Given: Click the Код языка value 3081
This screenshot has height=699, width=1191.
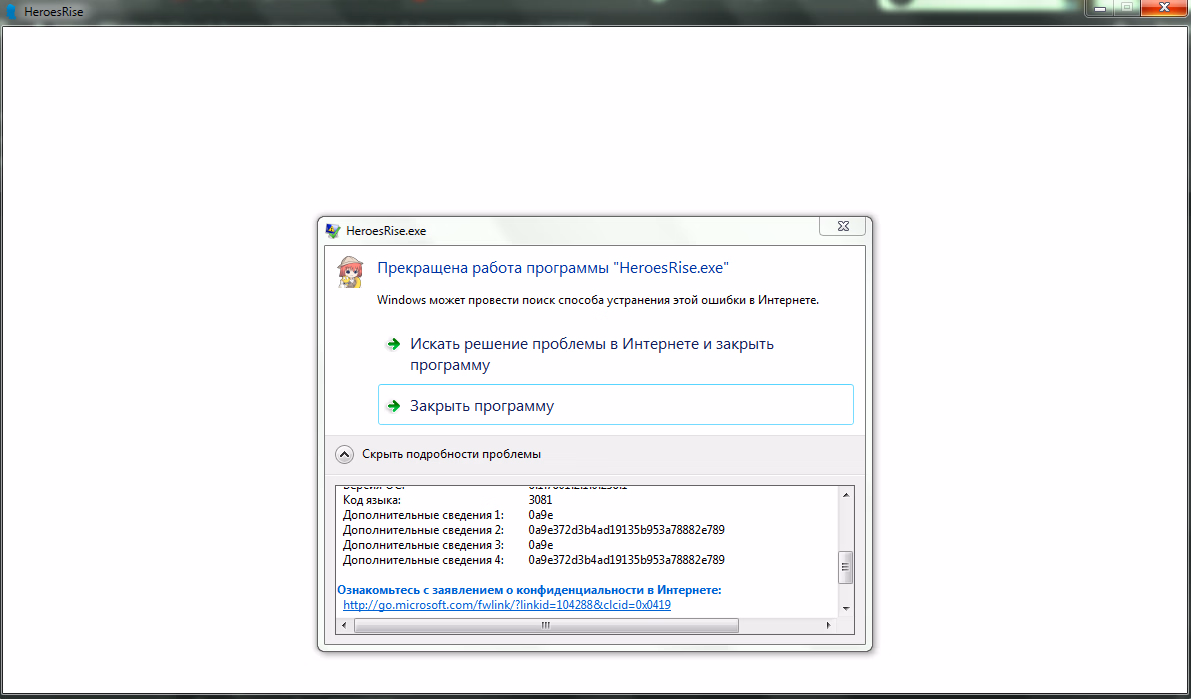Looking at the screenshot, I should pos(540,500).
